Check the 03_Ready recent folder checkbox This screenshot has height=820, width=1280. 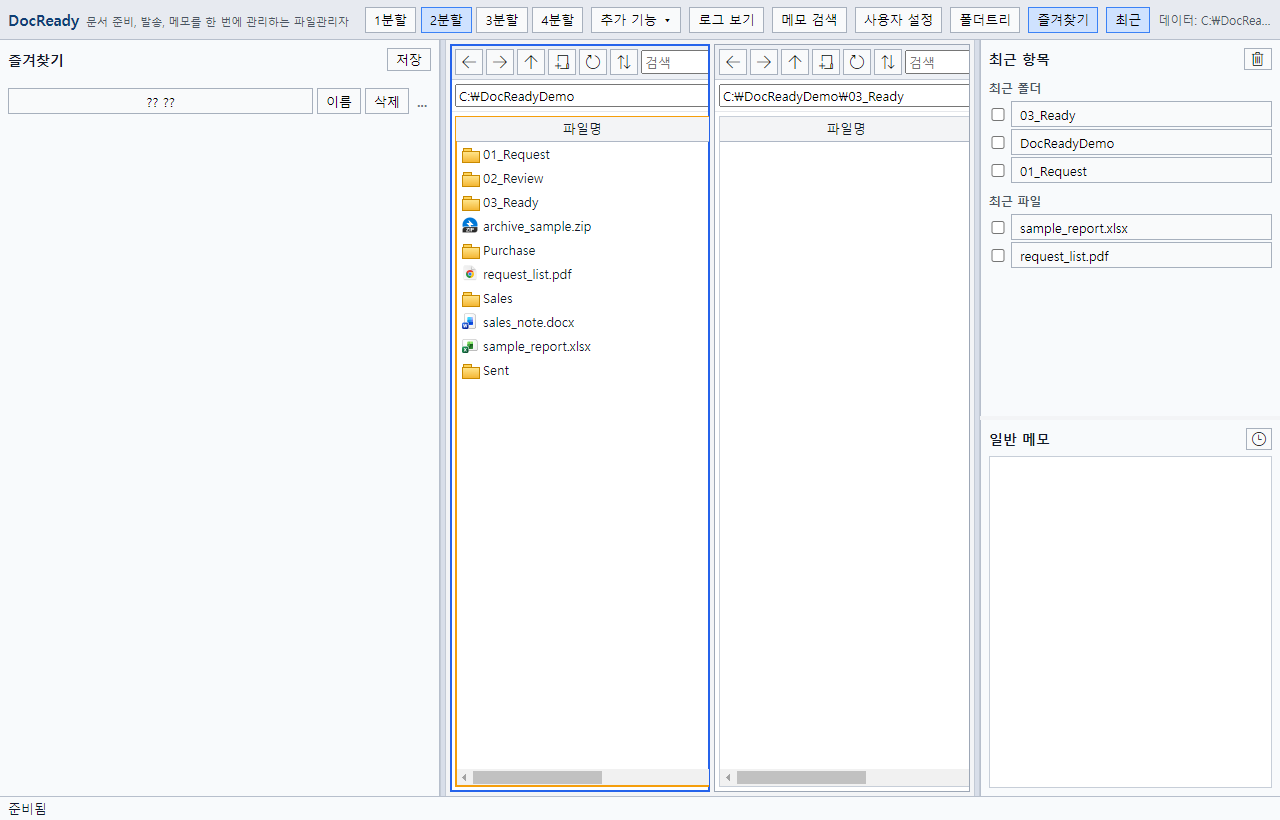(998, 115)
